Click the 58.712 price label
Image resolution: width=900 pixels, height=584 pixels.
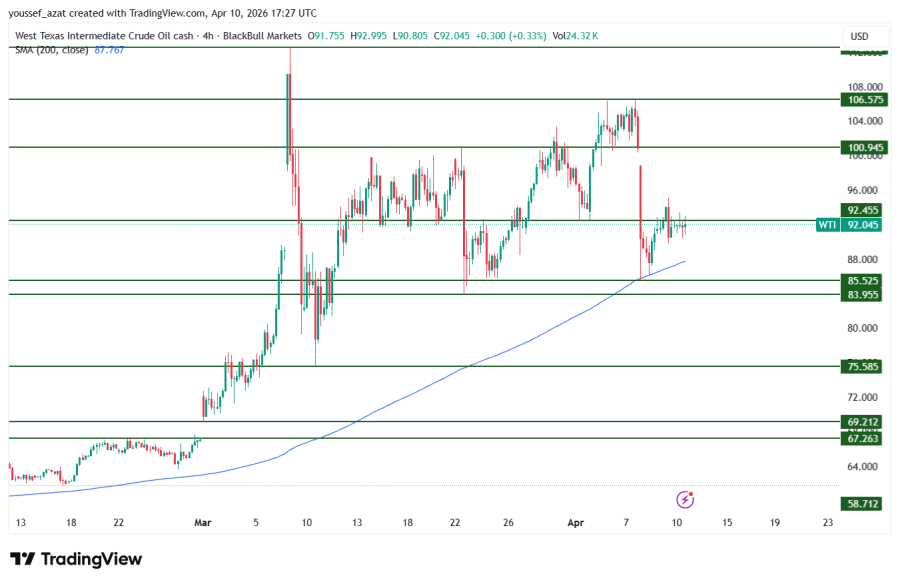[x=864, y=504]
